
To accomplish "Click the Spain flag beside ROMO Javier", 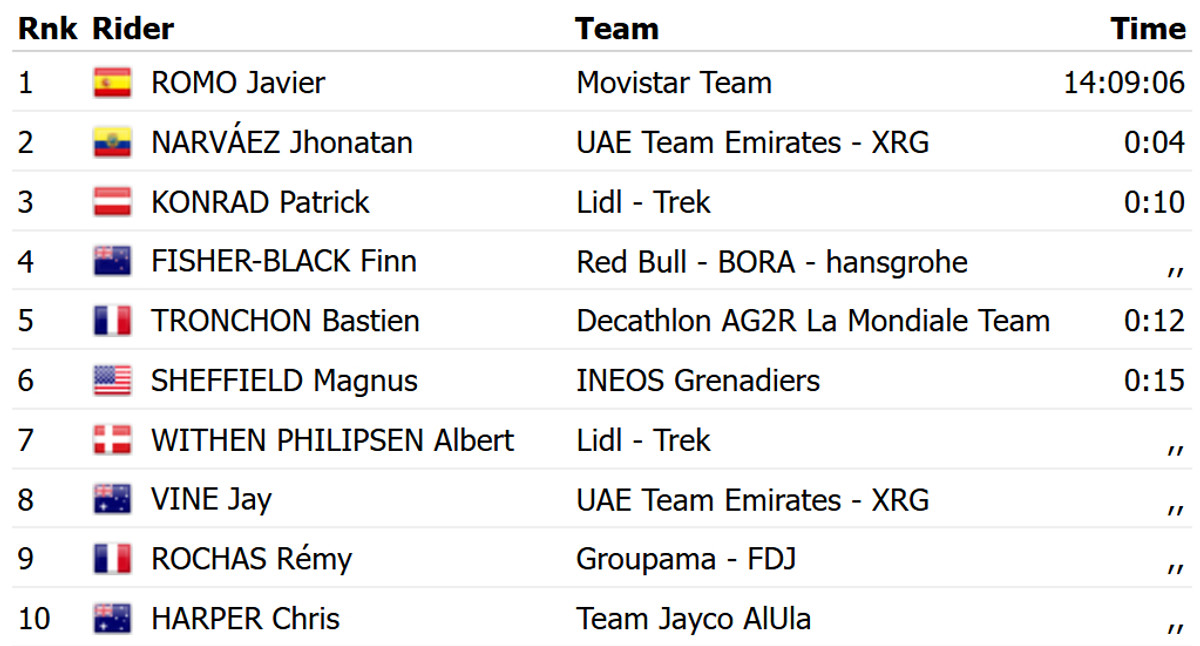I will tap(112, 83).
